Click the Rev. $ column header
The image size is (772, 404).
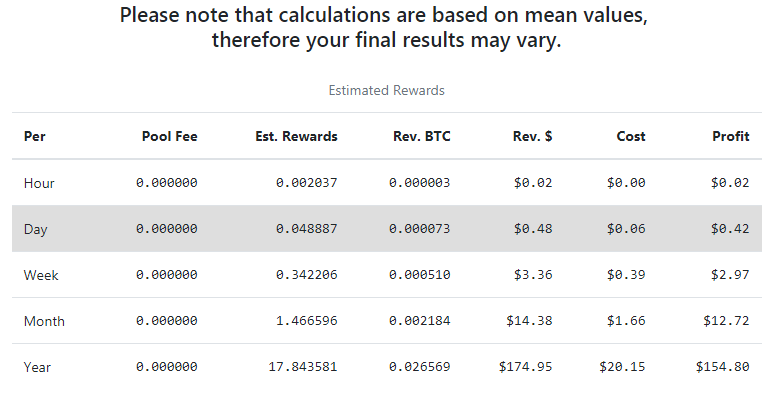coord(533,136)
